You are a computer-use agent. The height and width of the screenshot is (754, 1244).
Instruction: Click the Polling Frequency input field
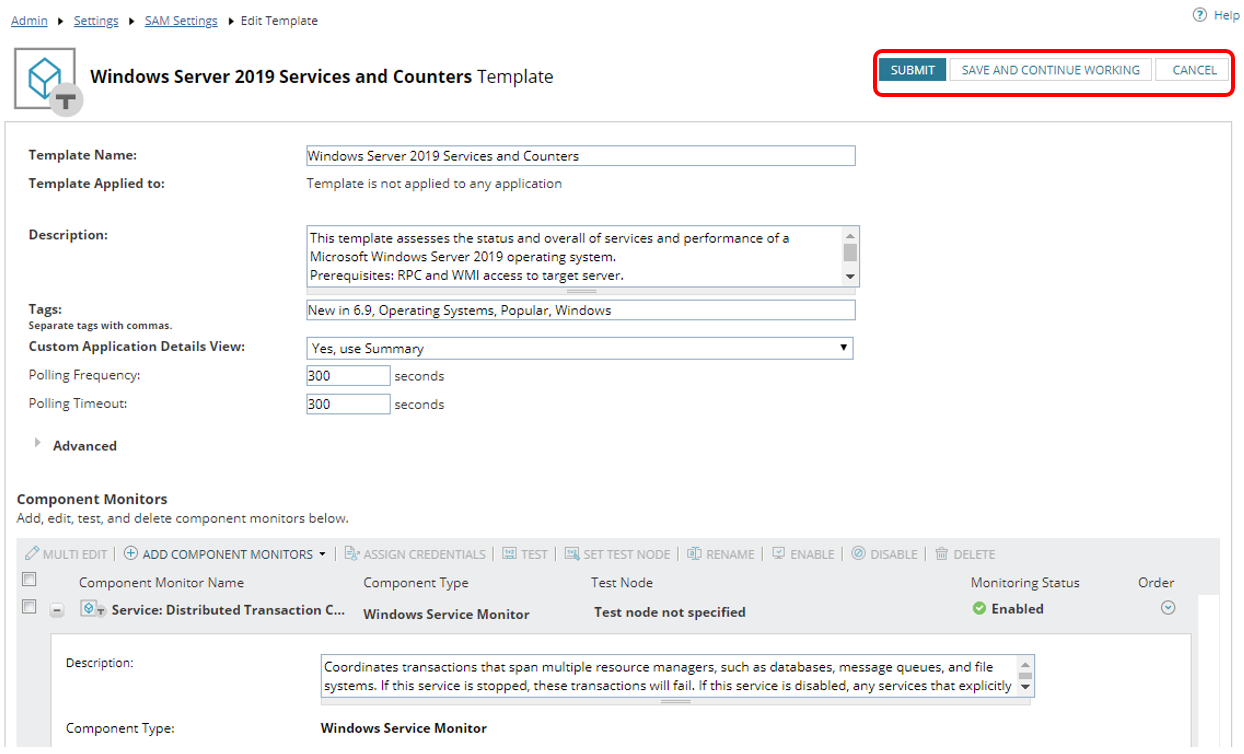point(348,376)
